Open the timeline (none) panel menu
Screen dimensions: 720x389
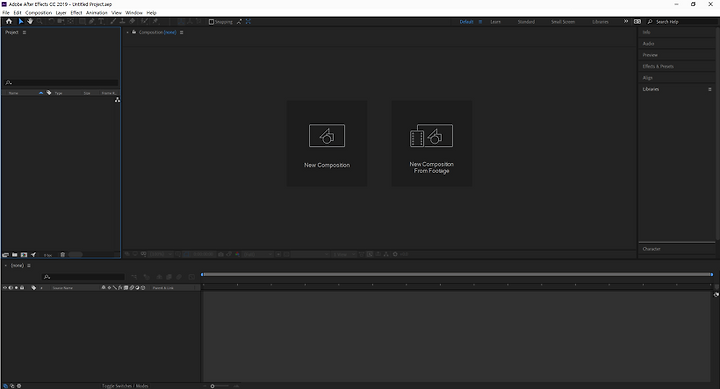point(29,265)
